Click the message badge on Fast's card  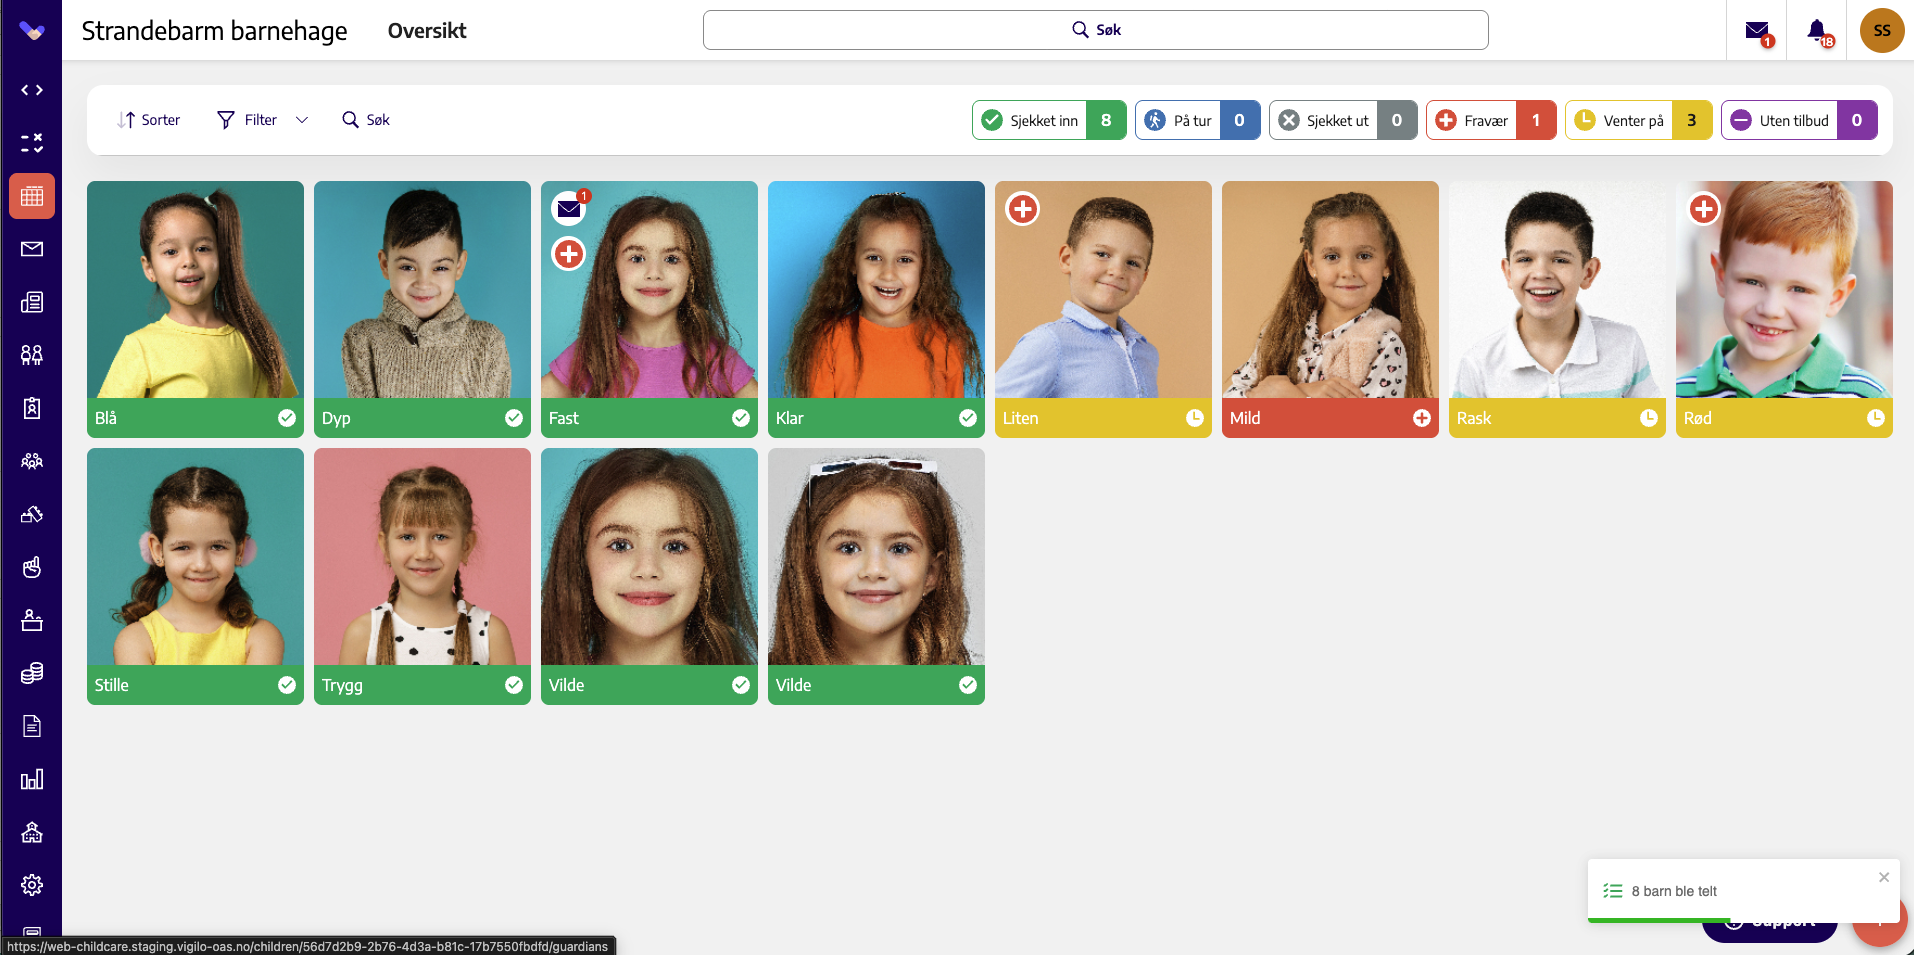pos(570,209)
